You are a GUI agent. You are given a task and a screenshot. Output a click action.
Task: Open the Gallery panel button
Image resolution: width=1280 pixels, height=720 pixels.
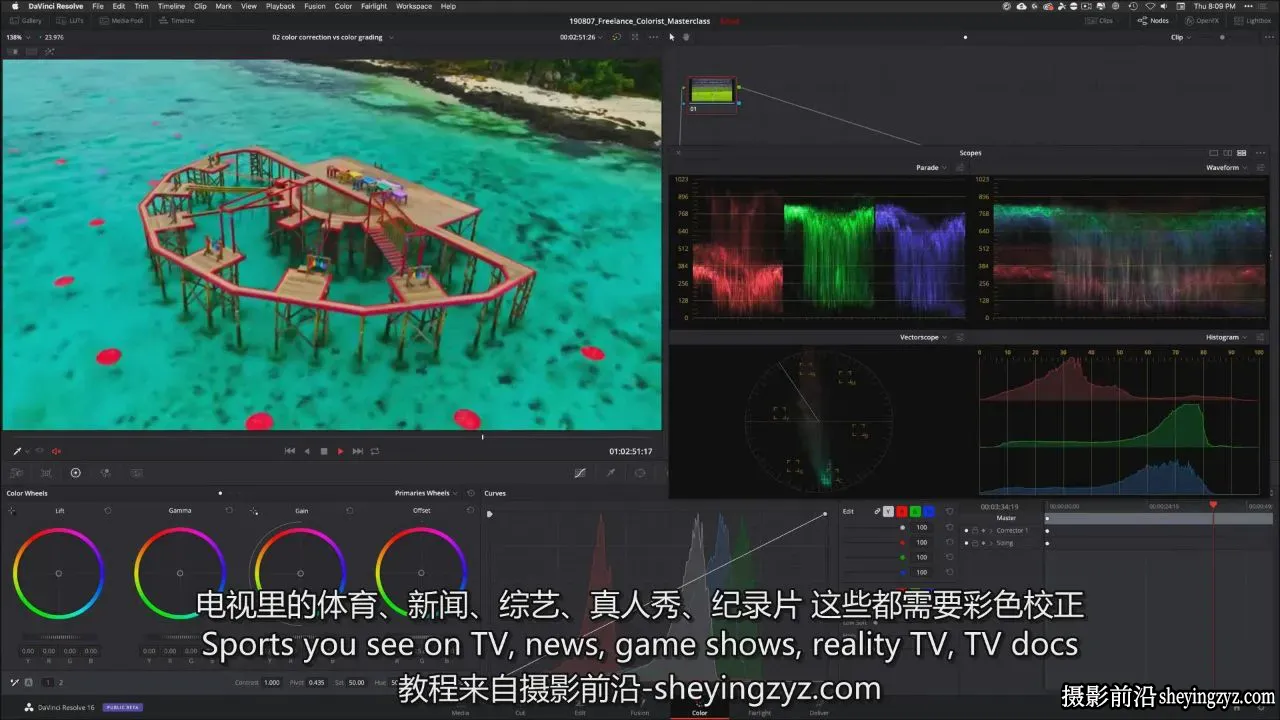pyautogui.click(x=27, y=20)
